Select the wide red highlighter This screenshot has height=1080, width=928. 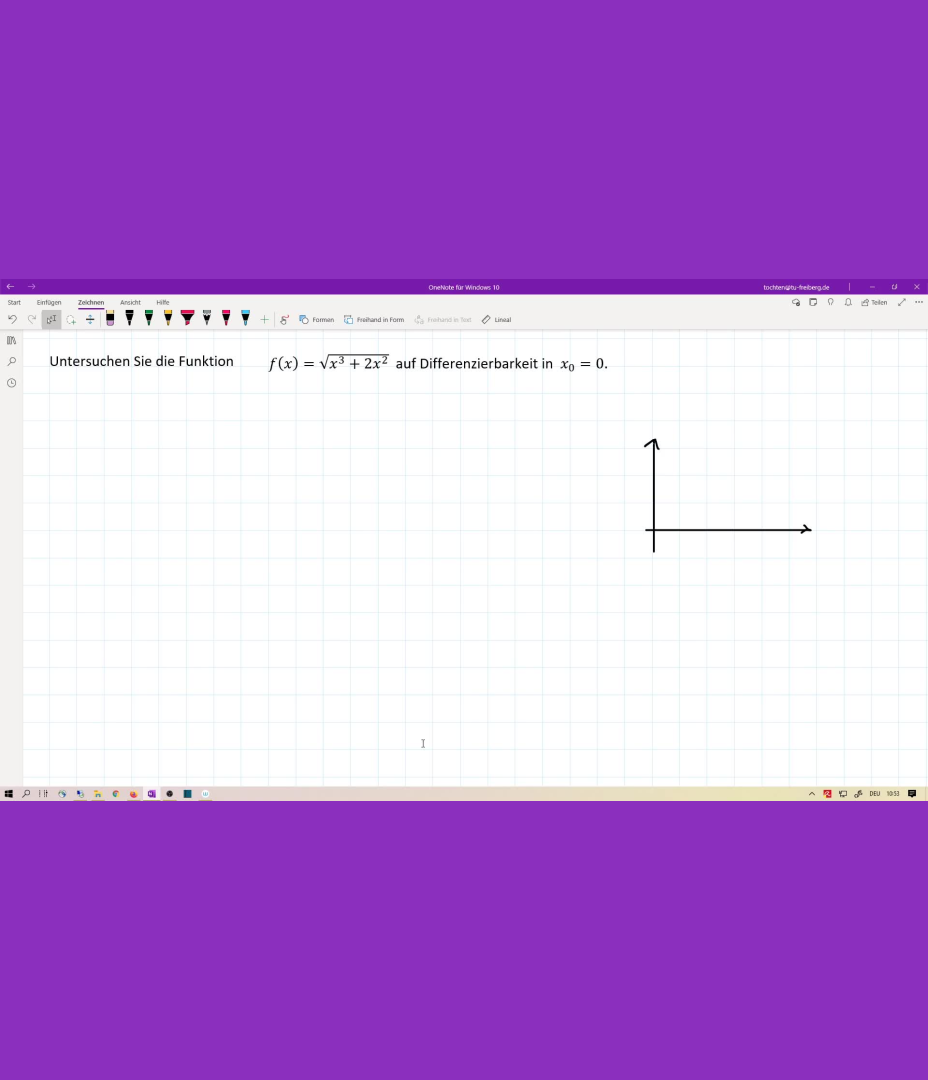click(x=187, y=318)
